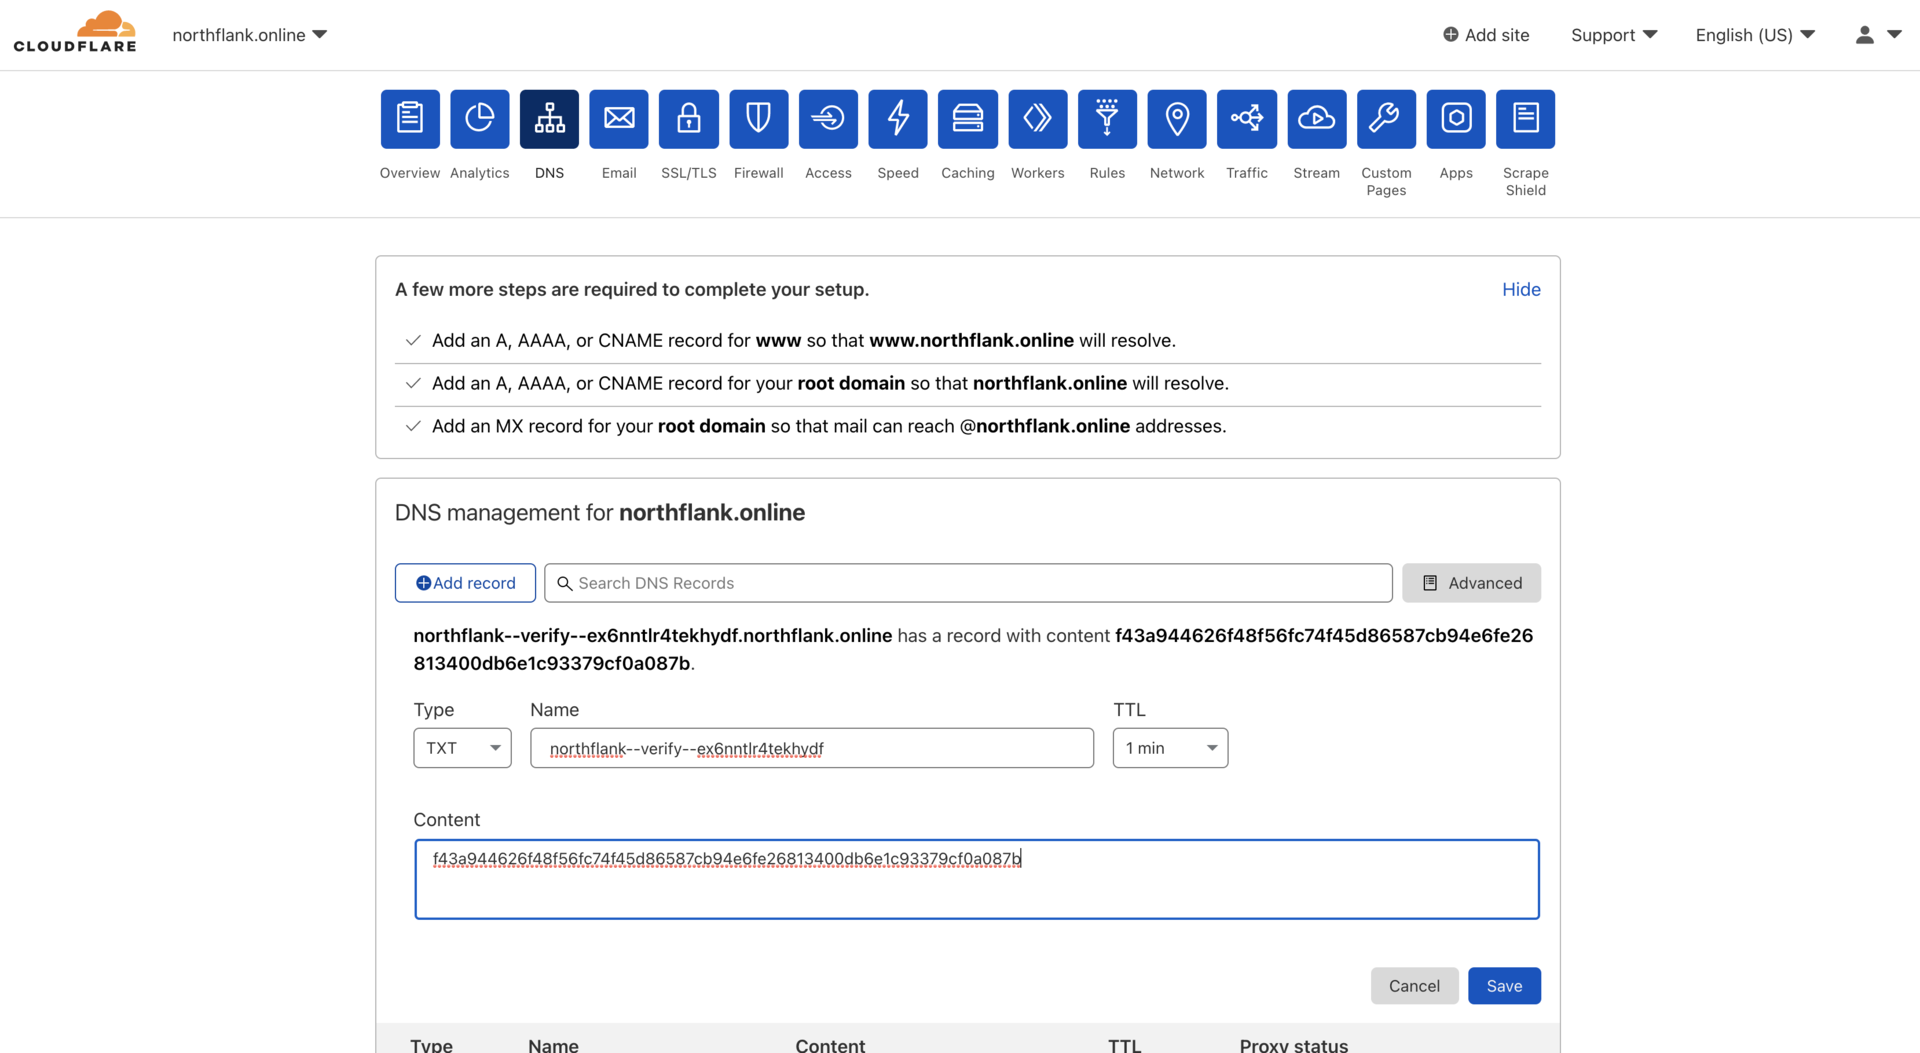The image size is (1920, 1053).
Task: Click the root domain A record step text
Action: (x=830, y=384)
